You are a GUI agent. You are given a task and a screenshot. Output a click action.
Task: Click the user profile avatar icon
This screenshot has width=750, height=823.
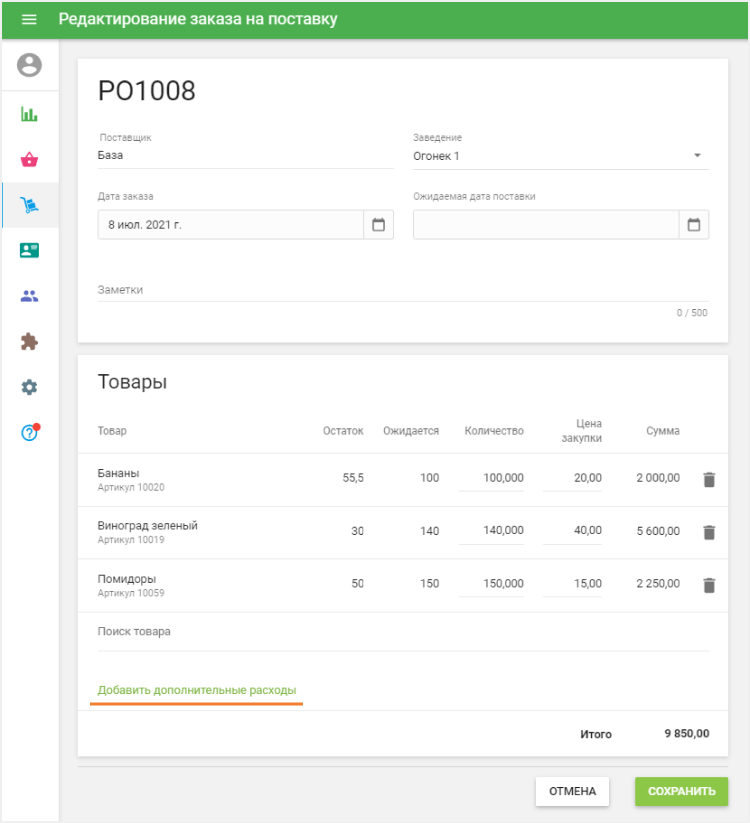coord(30,66)
